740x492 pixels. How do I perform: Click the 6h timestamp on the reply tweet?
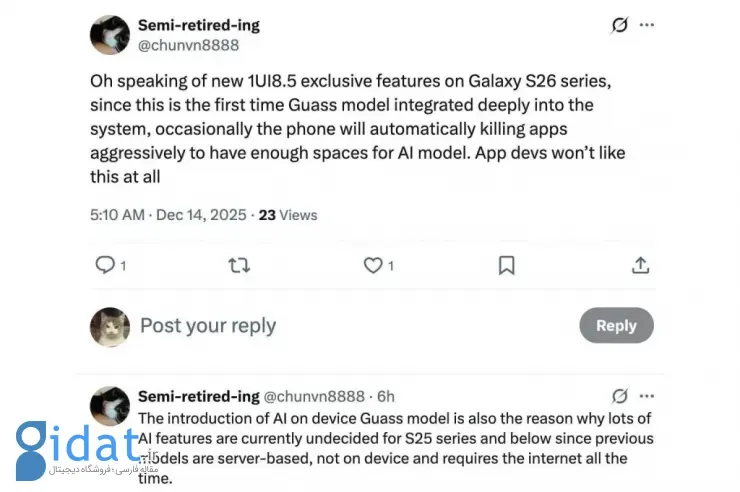386,396
